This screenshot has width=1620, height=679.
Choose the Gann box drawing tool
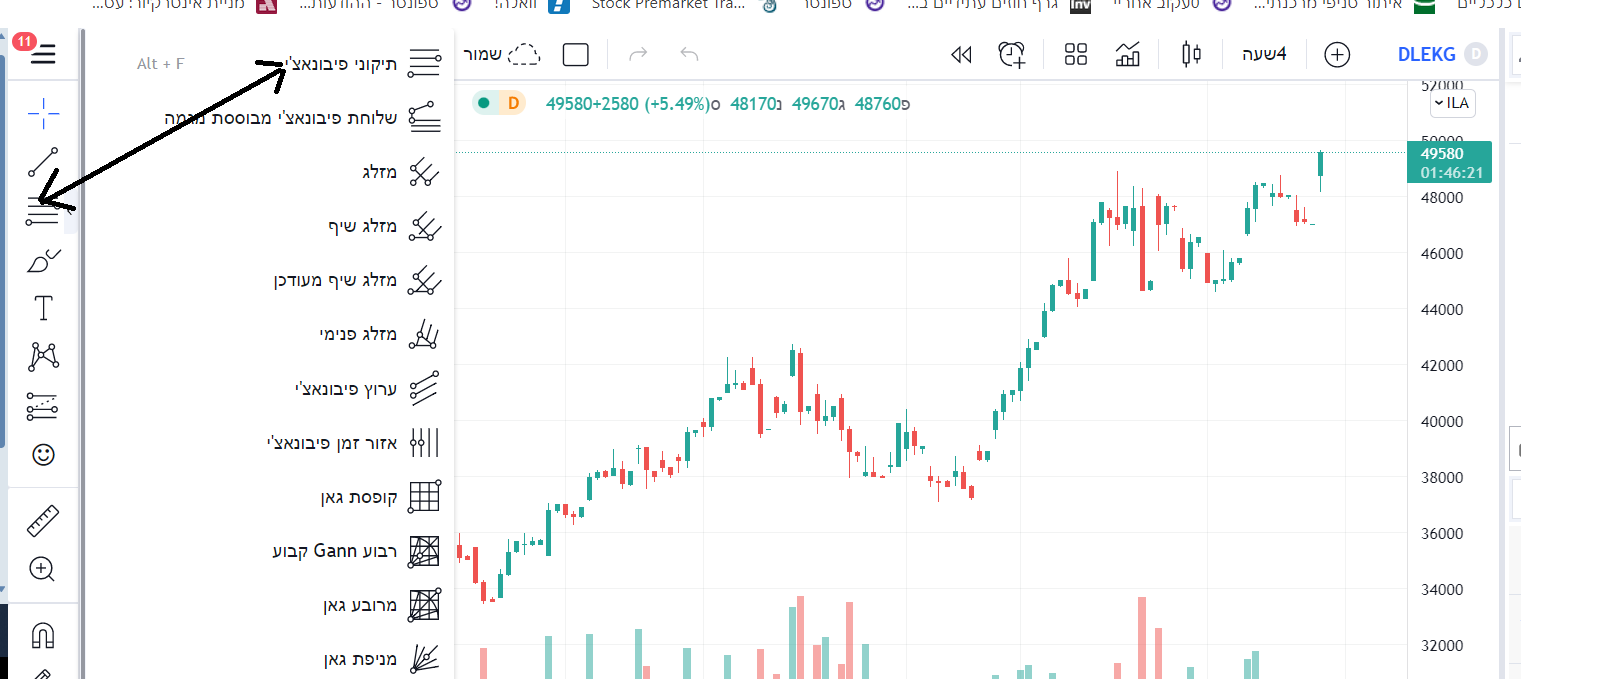pos(358,497)
